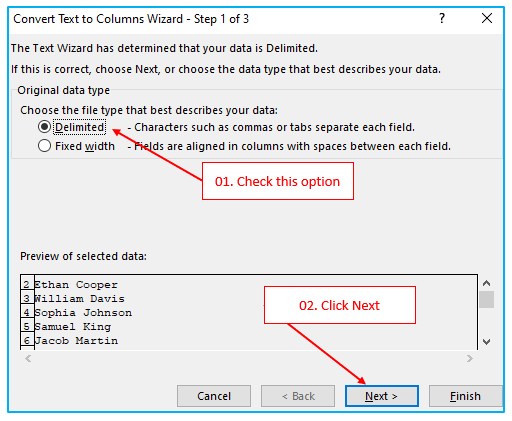Click the Finish button

pos(465,396)
